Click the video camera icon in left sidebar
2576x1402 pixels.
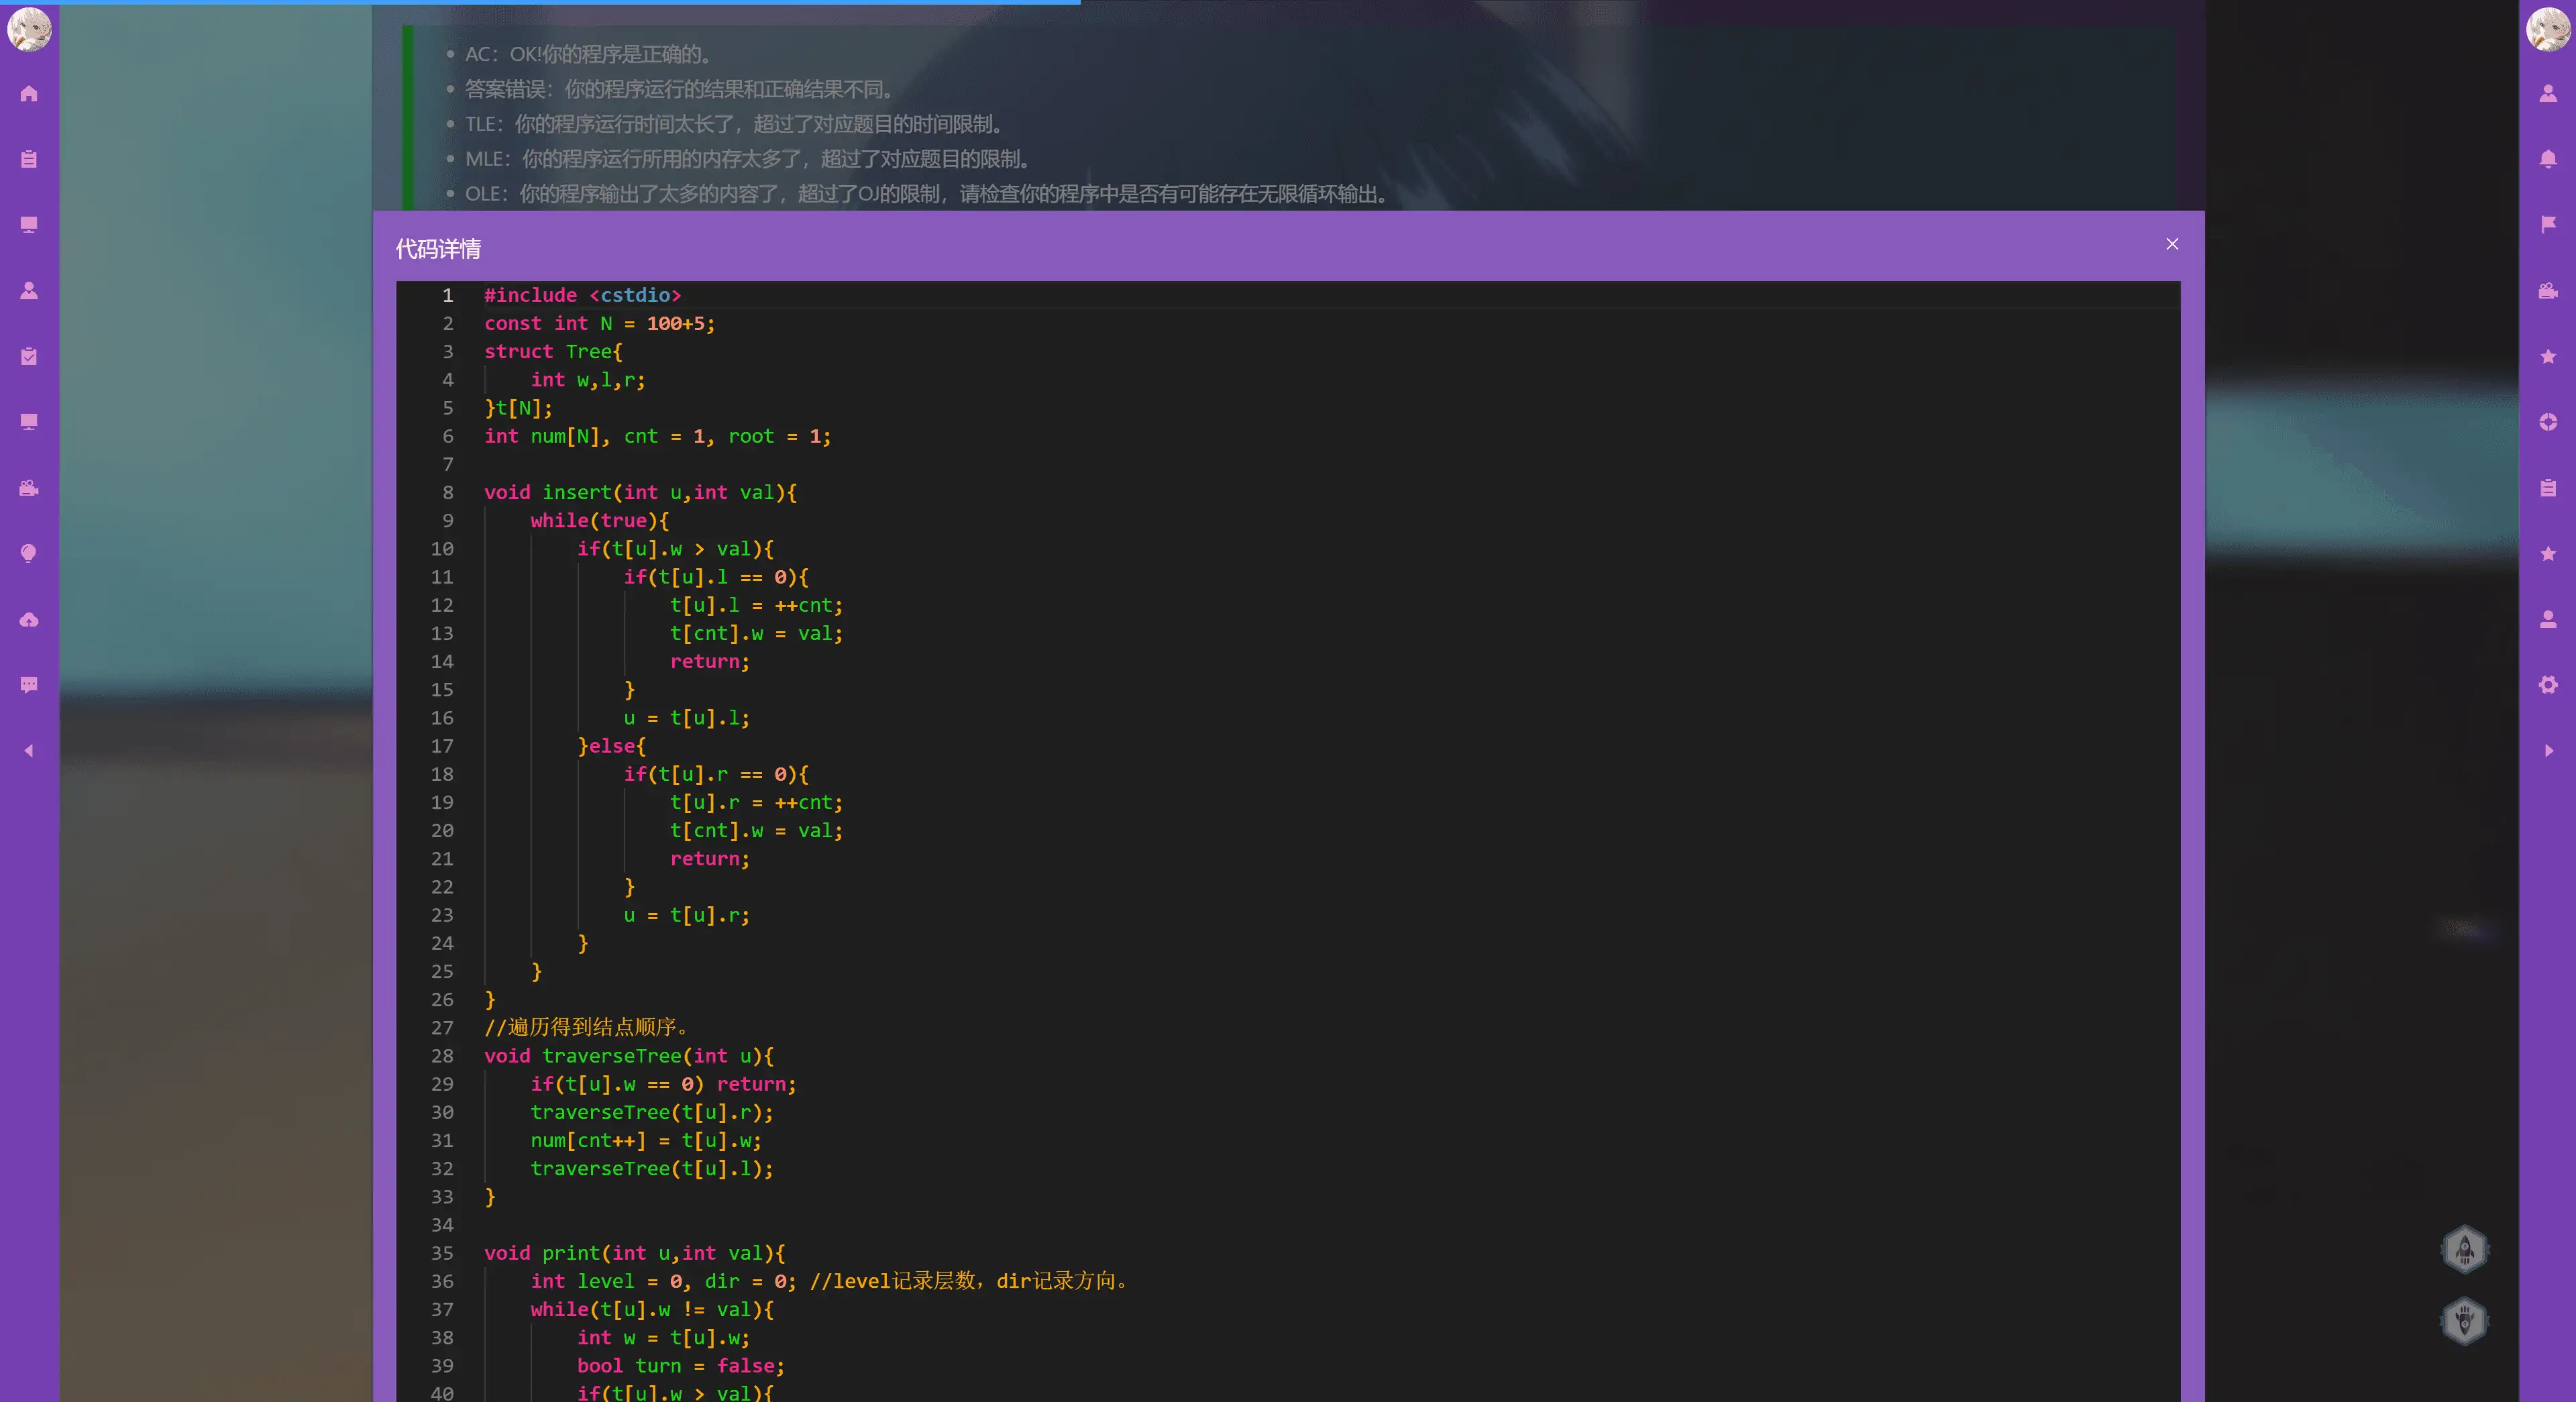click(29, 488)
